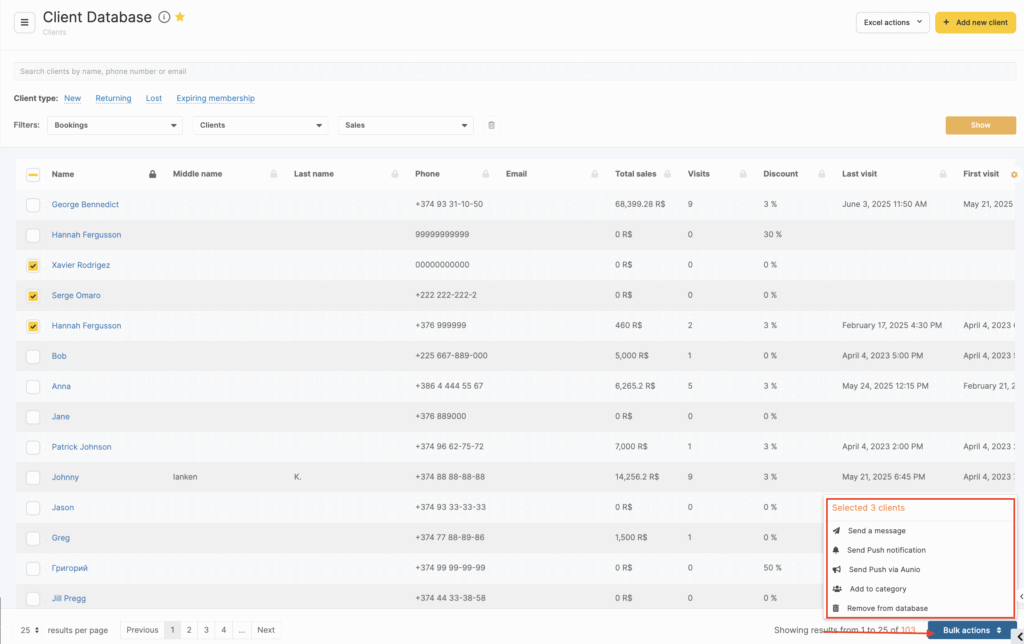
Task: Click paper plane icon for Send a message
Action: (x=837, y=531)
